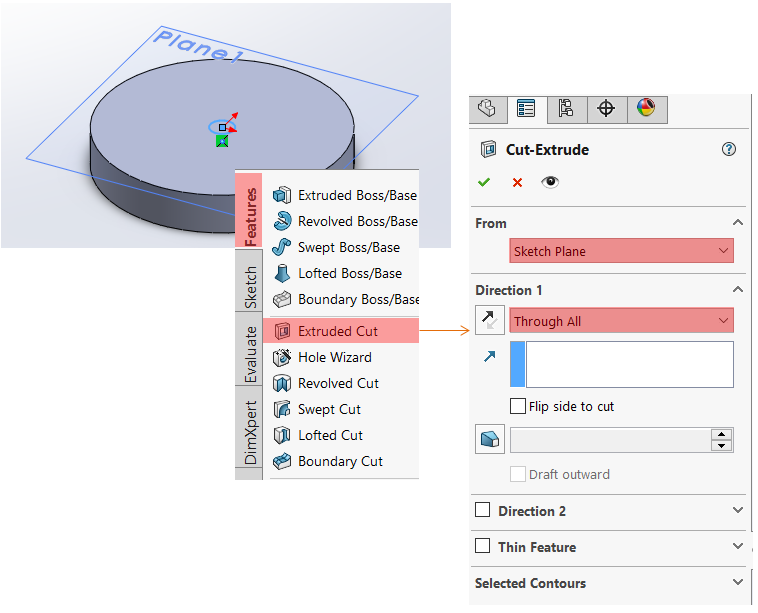Expand the Selected Contours section
758x613 pixels.
tap(738, 583)
